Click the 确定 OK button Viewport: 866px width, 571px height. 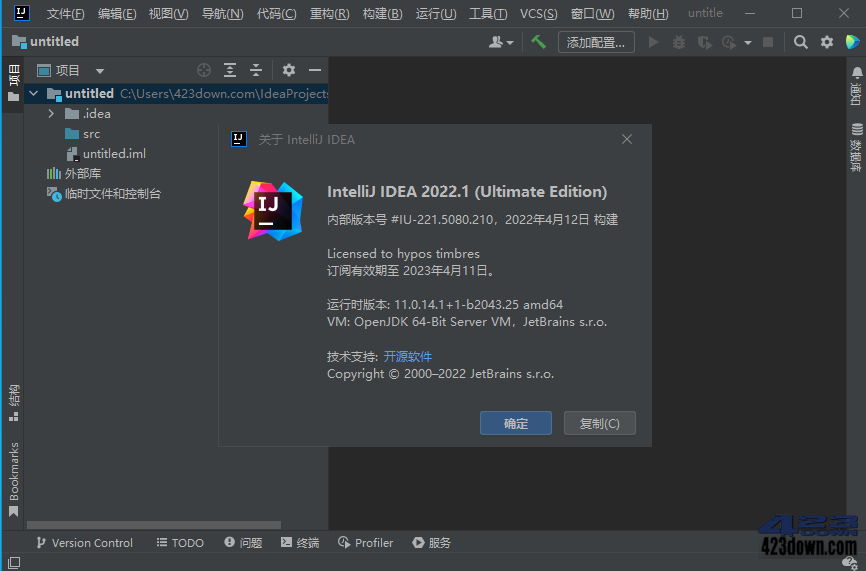516,423
